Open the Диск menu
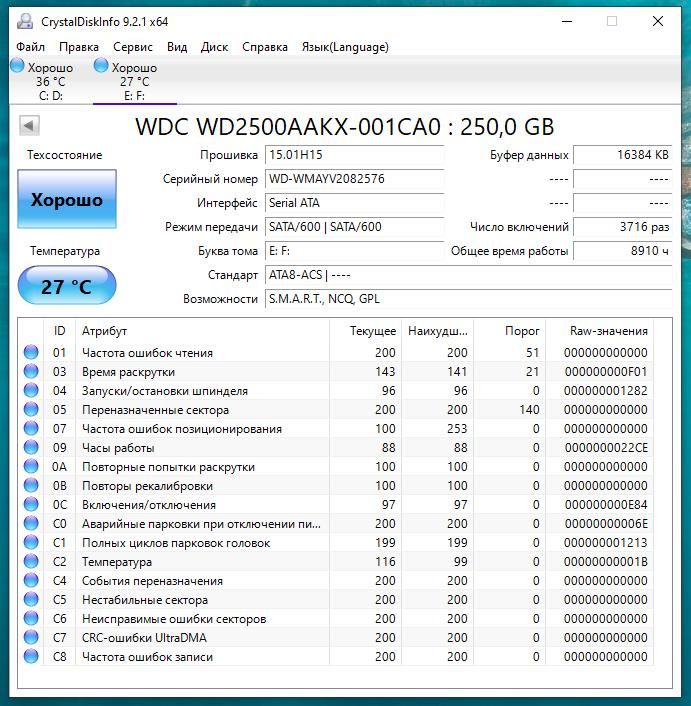691x706 pixels. click(x=214, y=47)
